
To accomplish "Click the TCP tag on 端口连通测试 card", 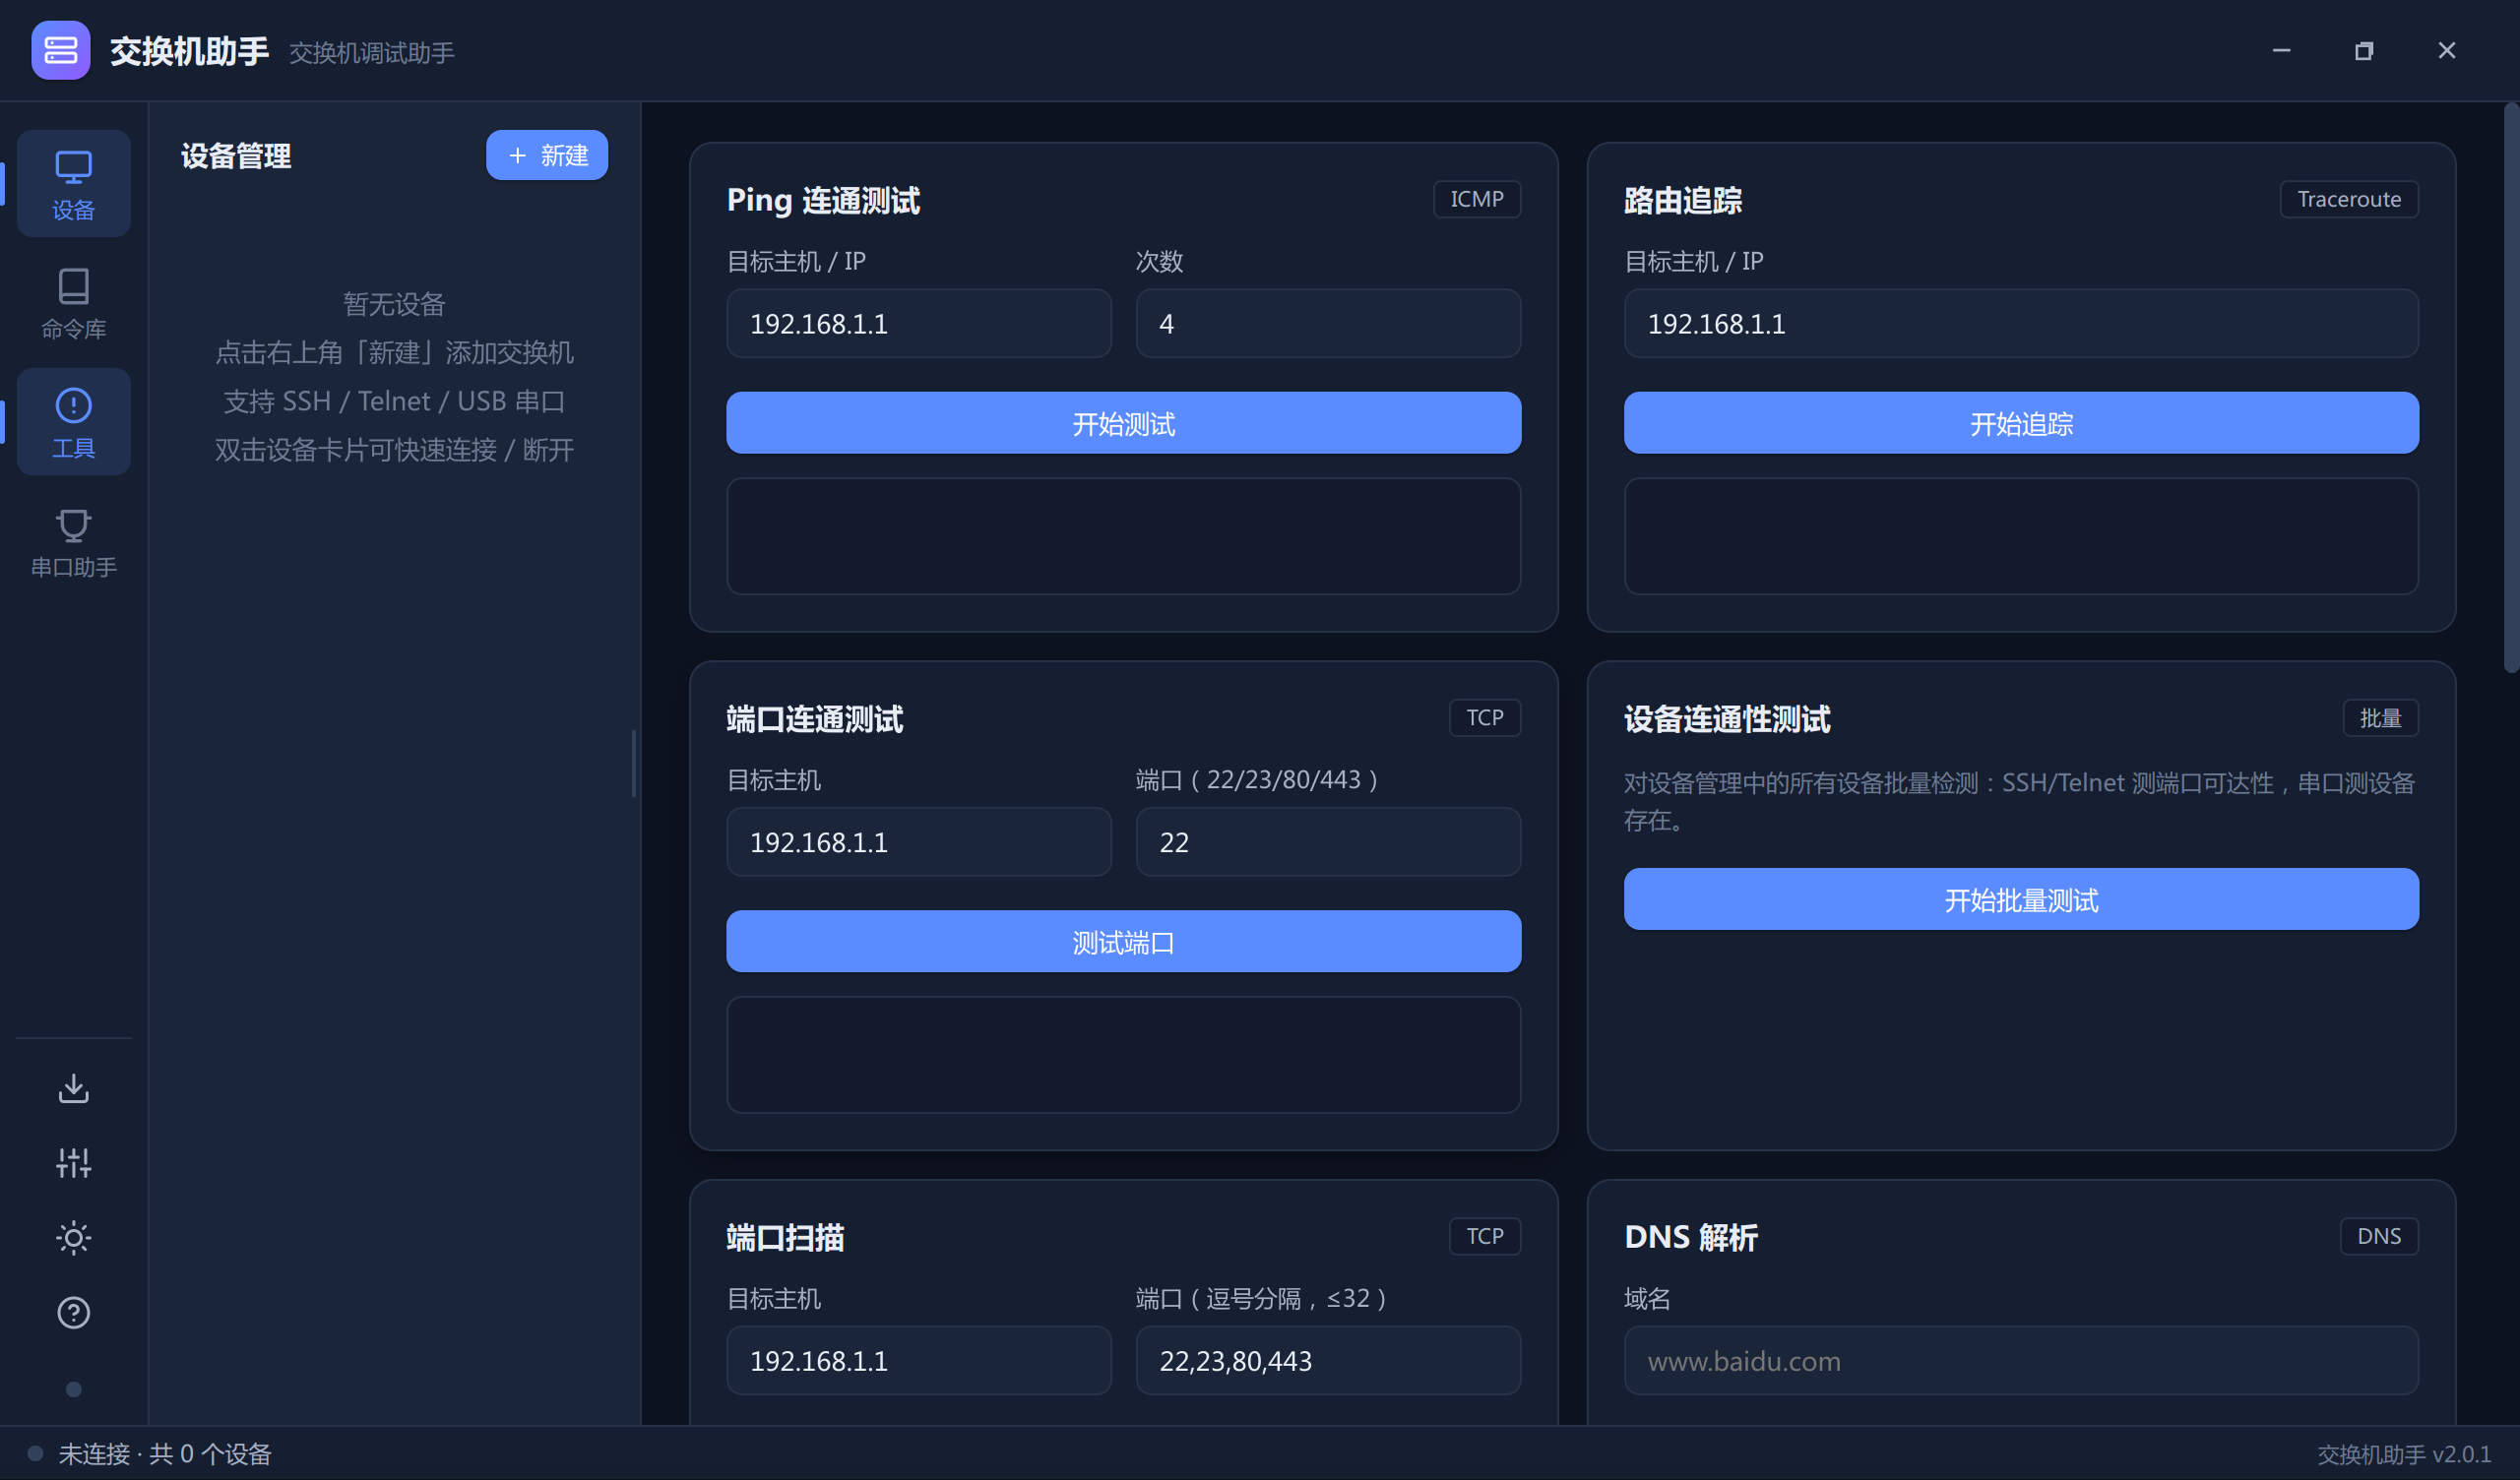I will click(x=1485, y=718).
